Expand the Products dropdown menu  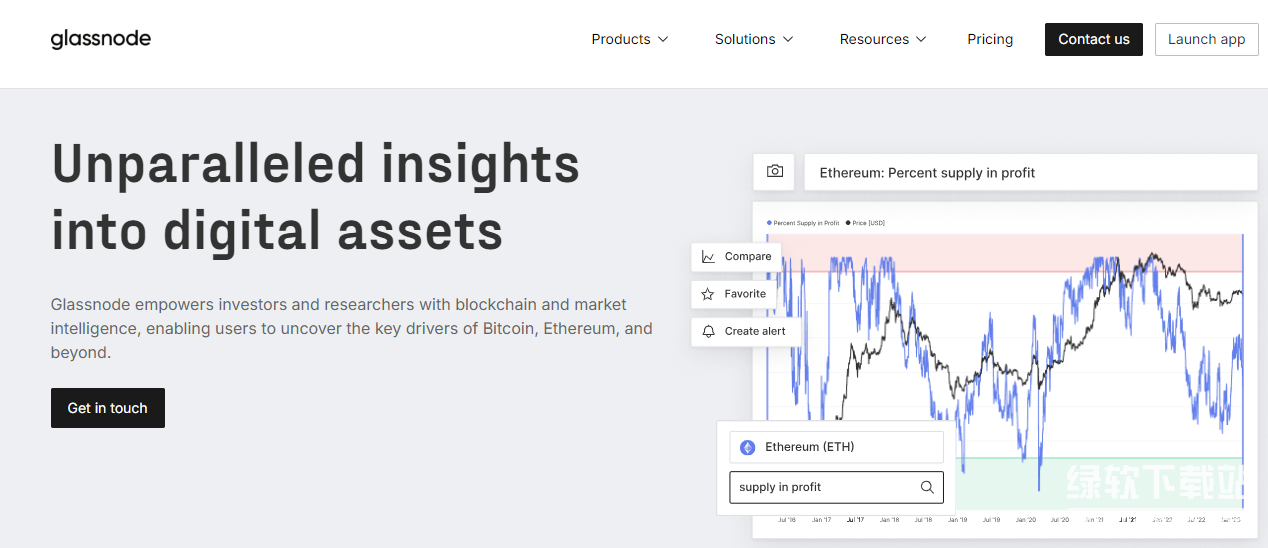(x=630, y=39)
